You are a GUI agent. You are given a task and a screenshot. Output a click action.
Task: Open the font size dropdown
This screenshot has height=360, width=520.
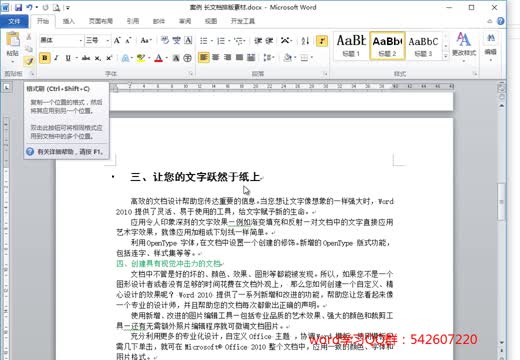(108, 41)
